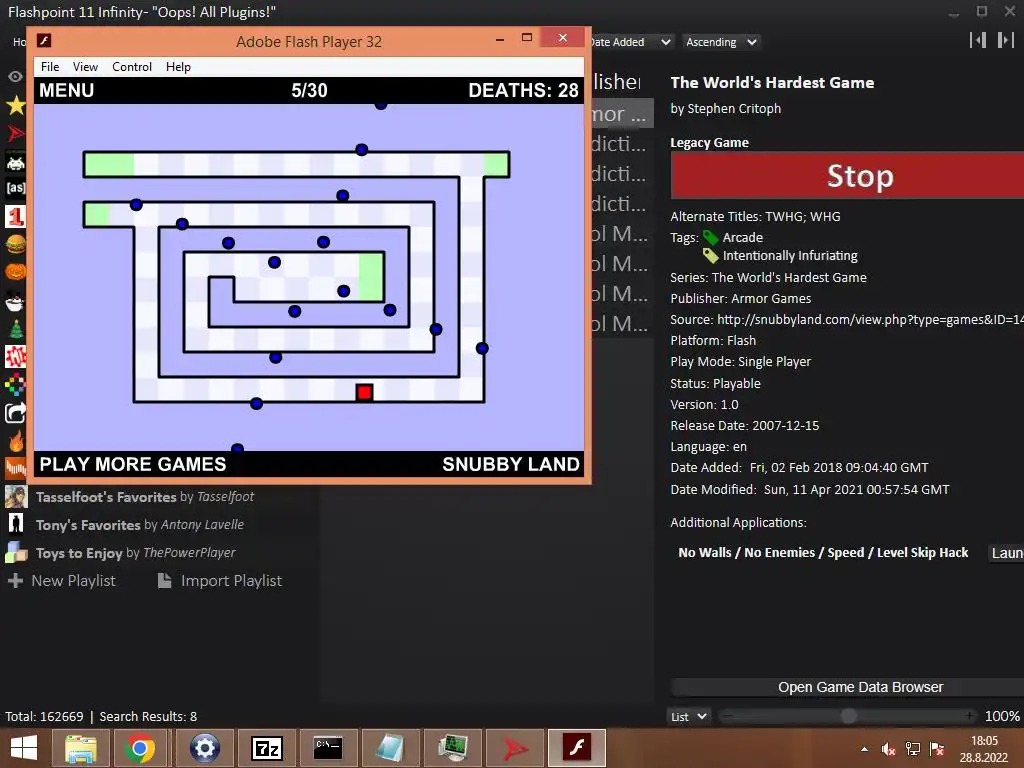Screen dimensions: 1024x768
Task: Click the Flash logo icon in Flash Player title bar
Action: (44, 40)
